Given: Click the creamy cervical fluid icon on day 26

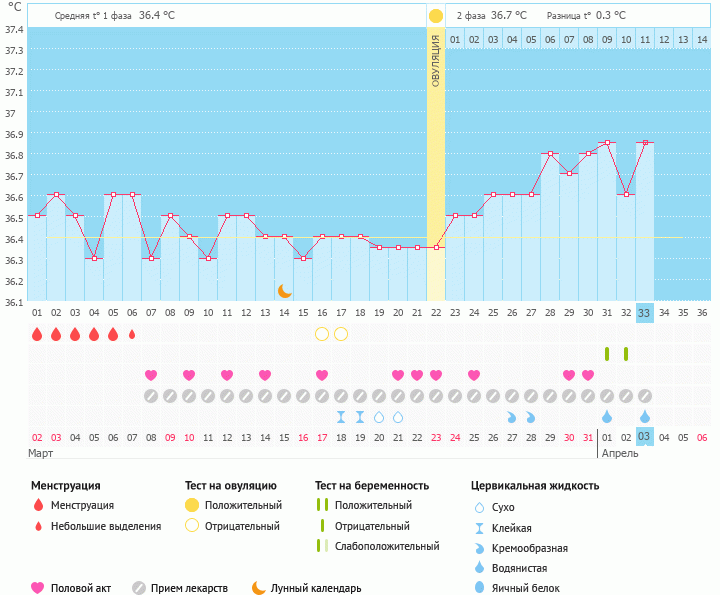Looking at the screenshot, I should tap(512, 417).
